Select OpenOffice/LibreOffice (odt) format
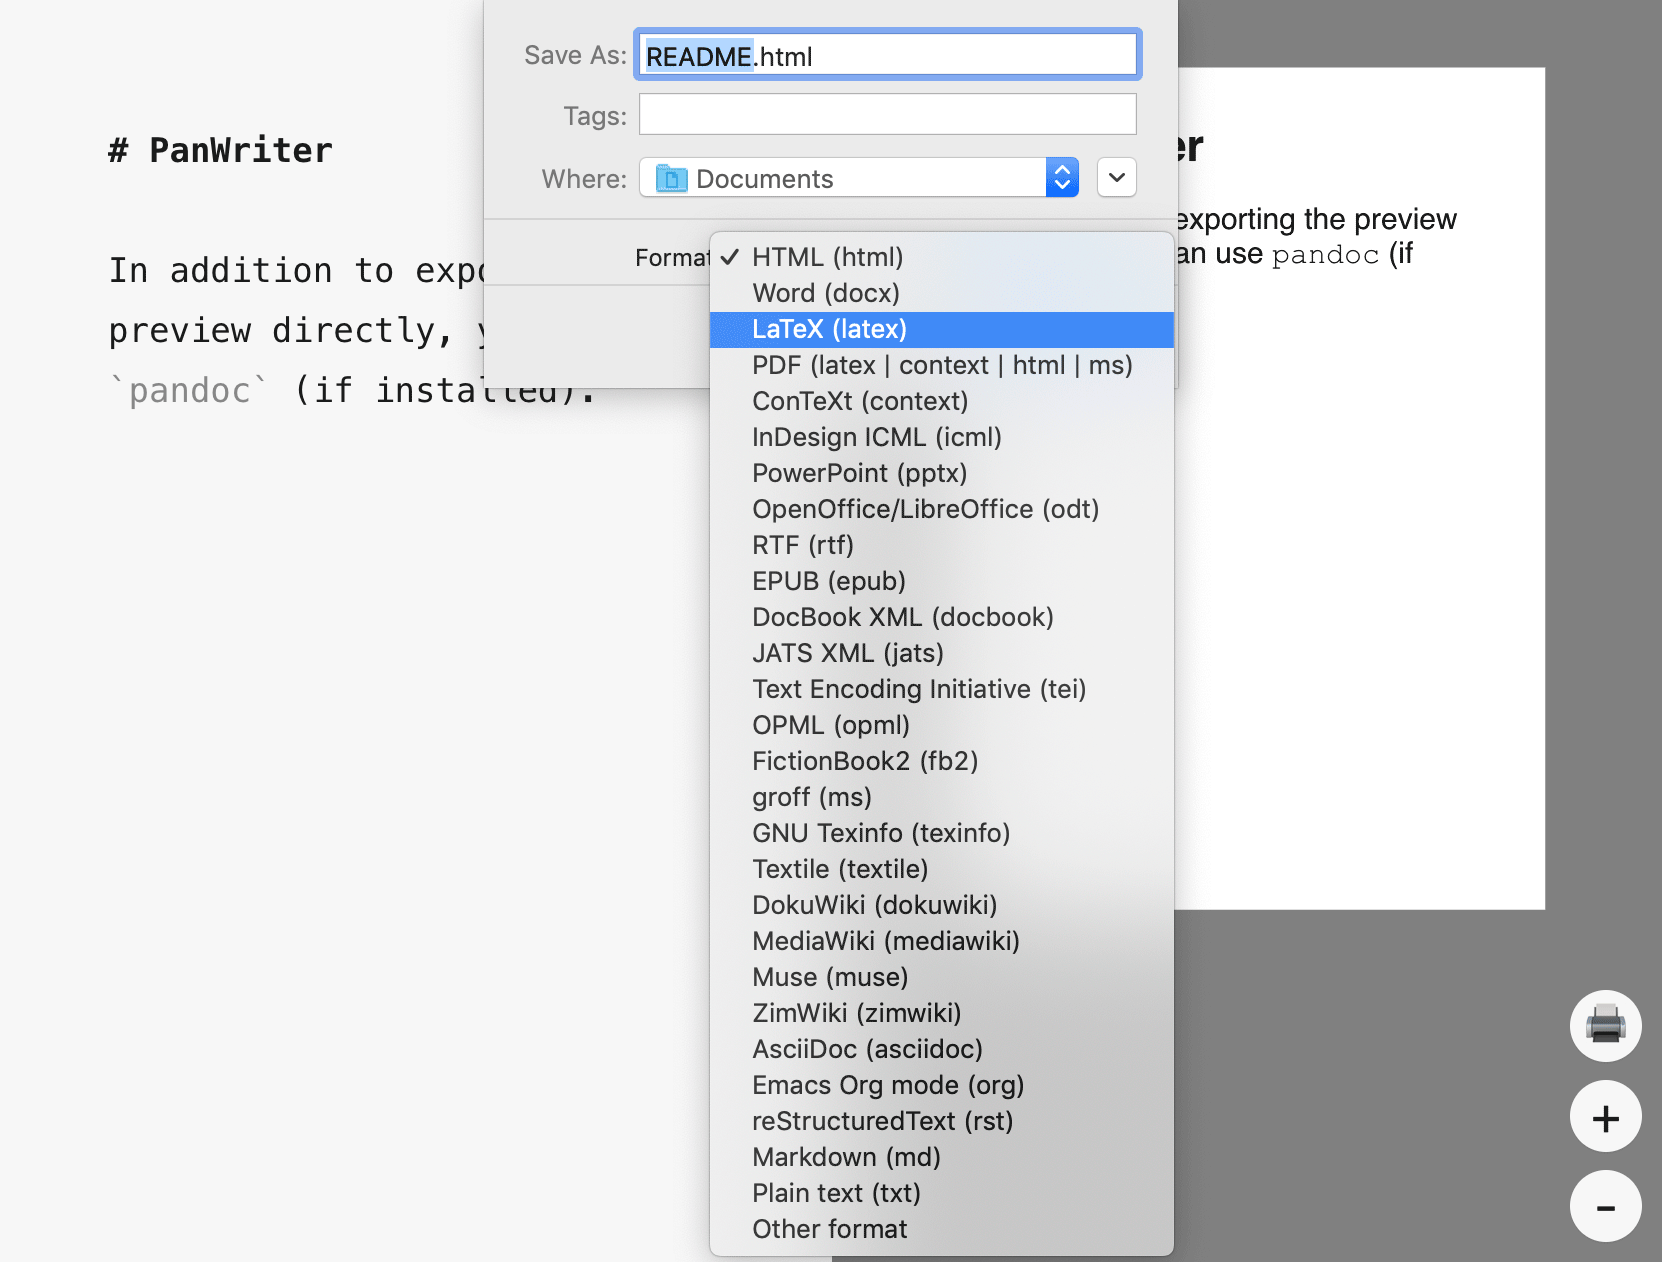 942,509
